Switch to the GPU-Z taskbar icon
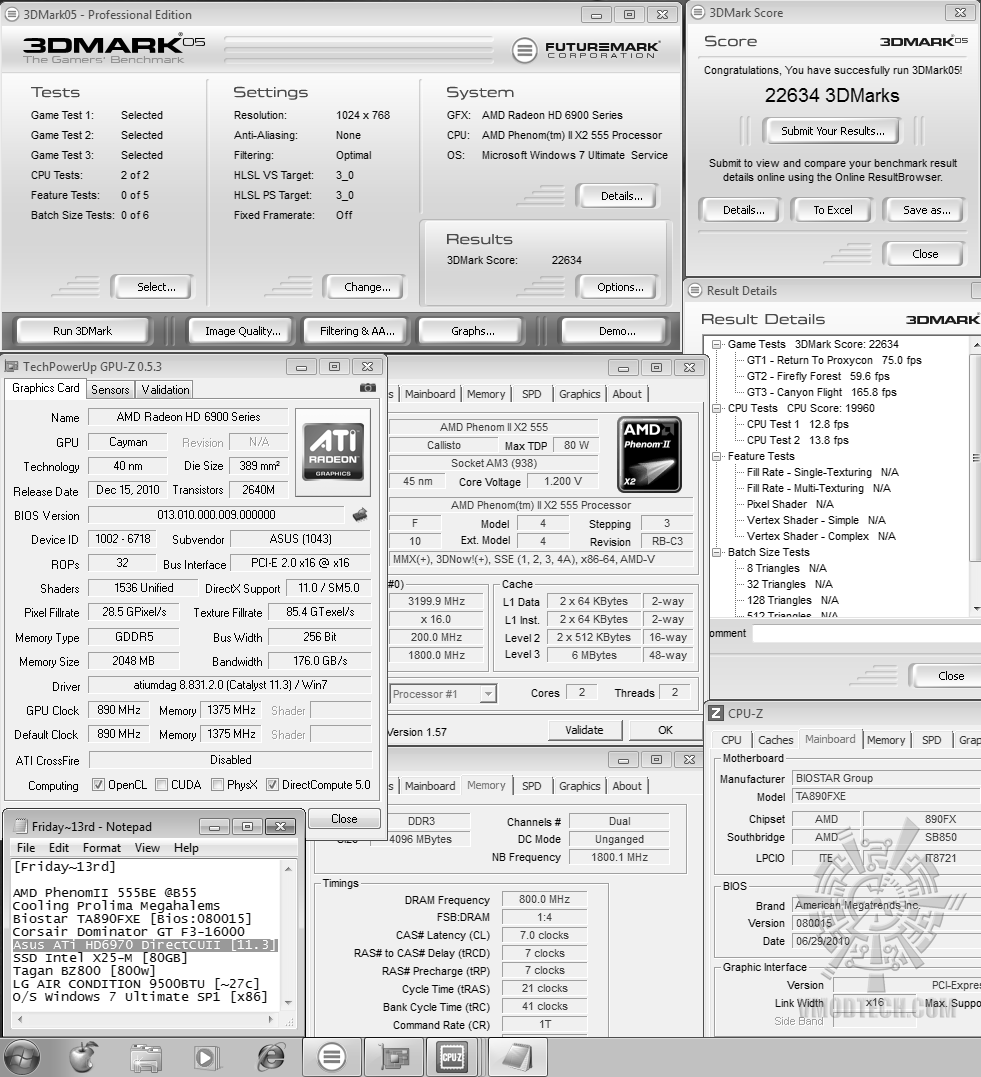 click(x=393, y=1057)
